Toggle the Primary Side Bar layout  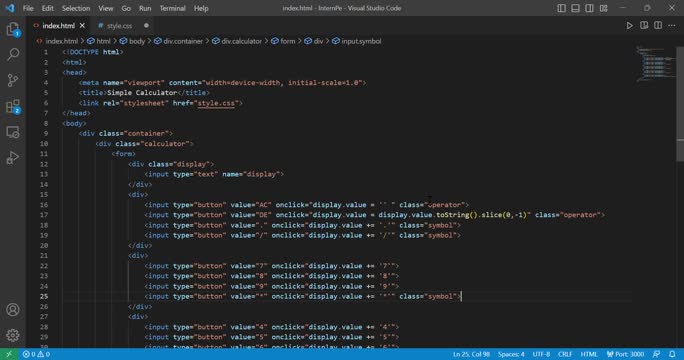point(561,8)
